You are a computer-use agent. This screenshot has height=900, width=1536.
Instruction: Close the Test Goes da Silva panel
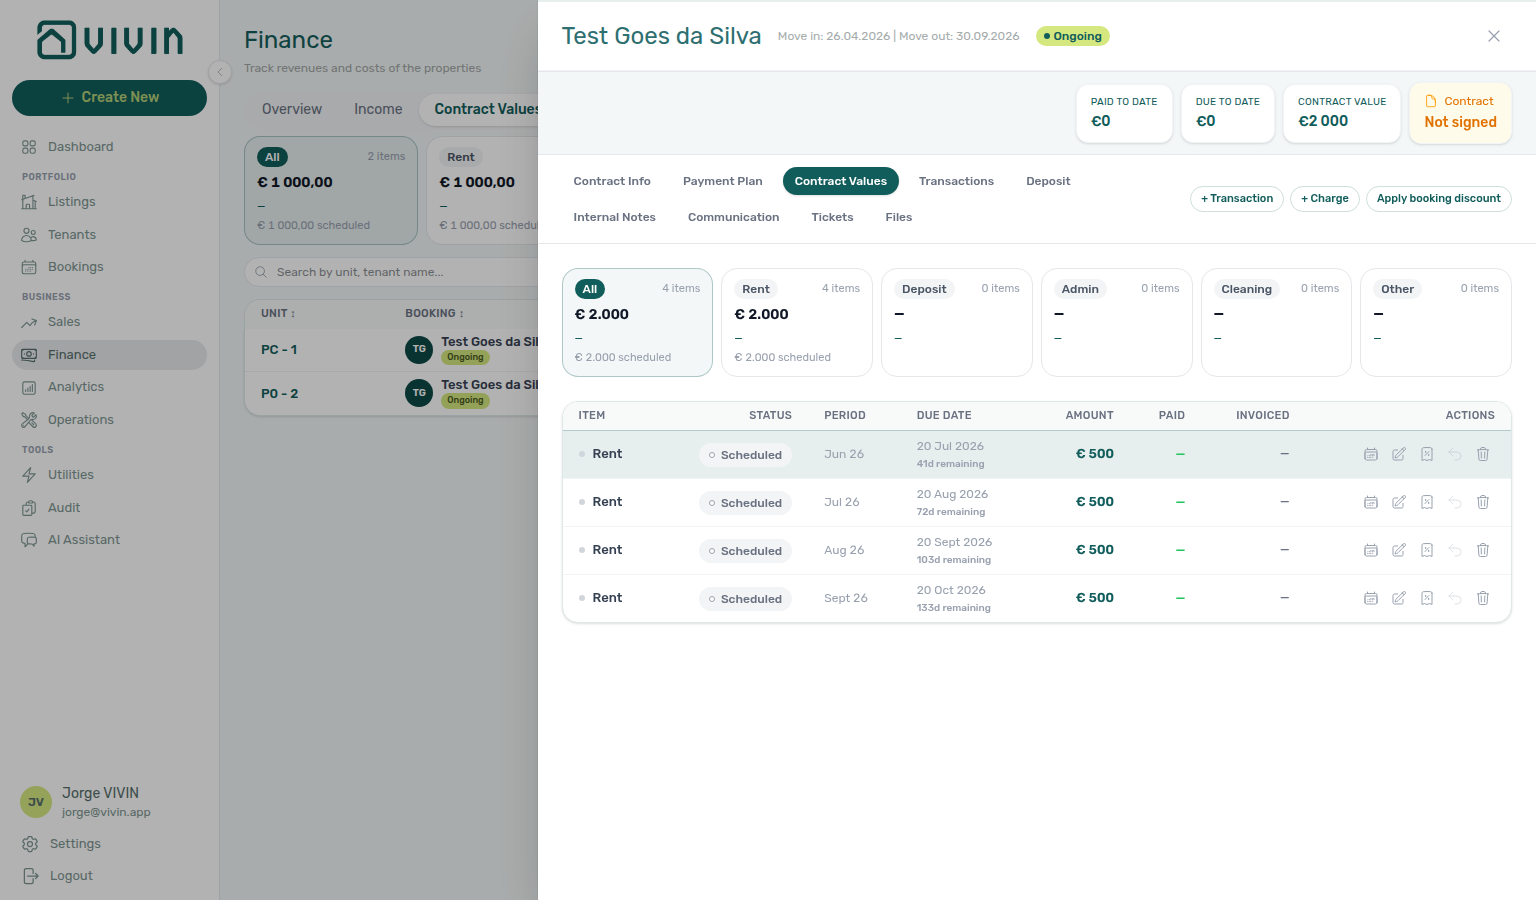pyautogui.click(x=1494, y=36)
